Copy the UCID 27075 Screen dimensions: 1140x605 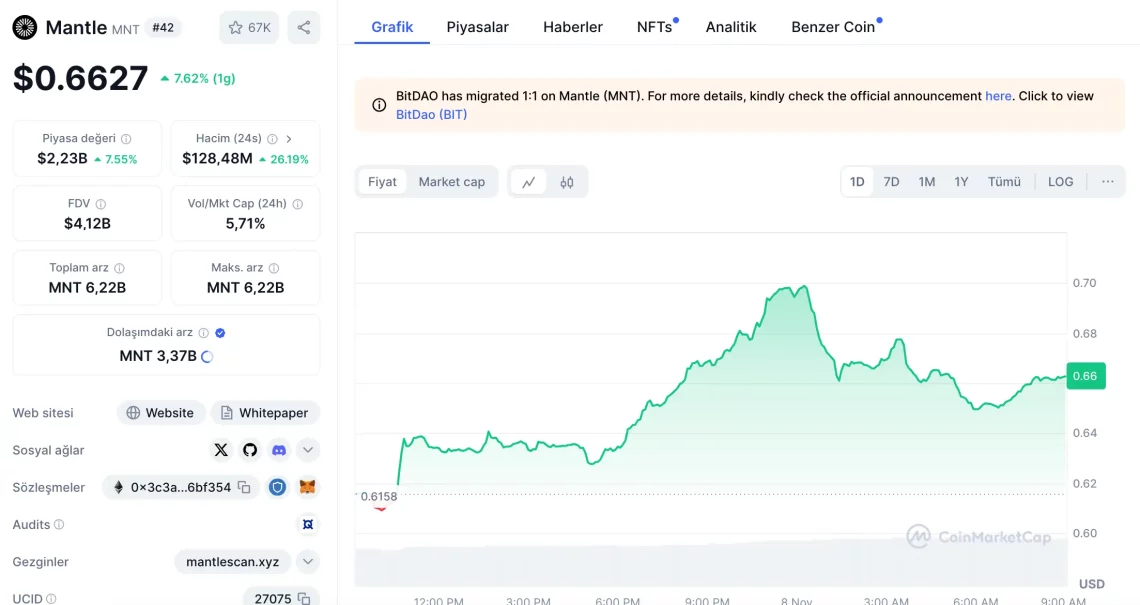[304, 598]
